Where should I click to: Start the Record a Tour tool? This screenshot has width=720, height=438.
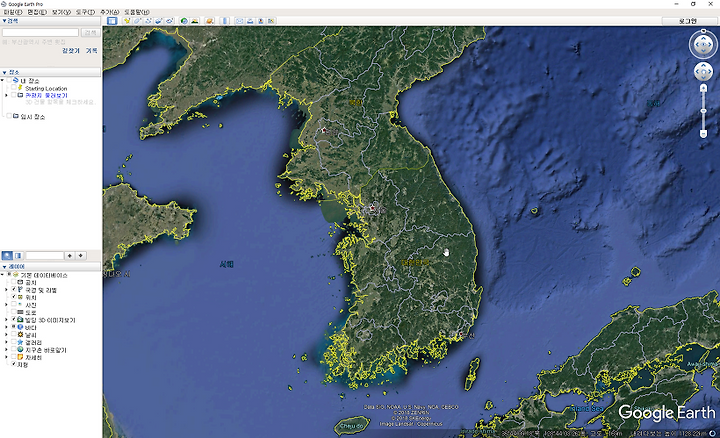click(x=169, y=21)
